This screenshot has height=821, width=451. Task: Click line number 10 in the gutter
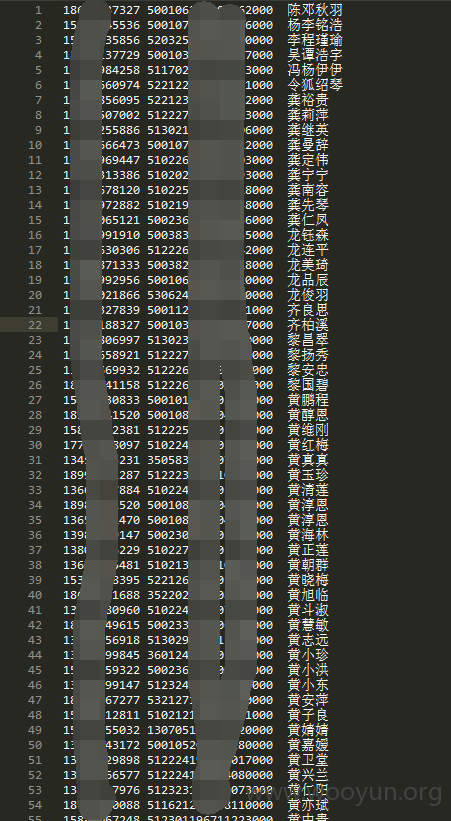(x=35, y=145)
